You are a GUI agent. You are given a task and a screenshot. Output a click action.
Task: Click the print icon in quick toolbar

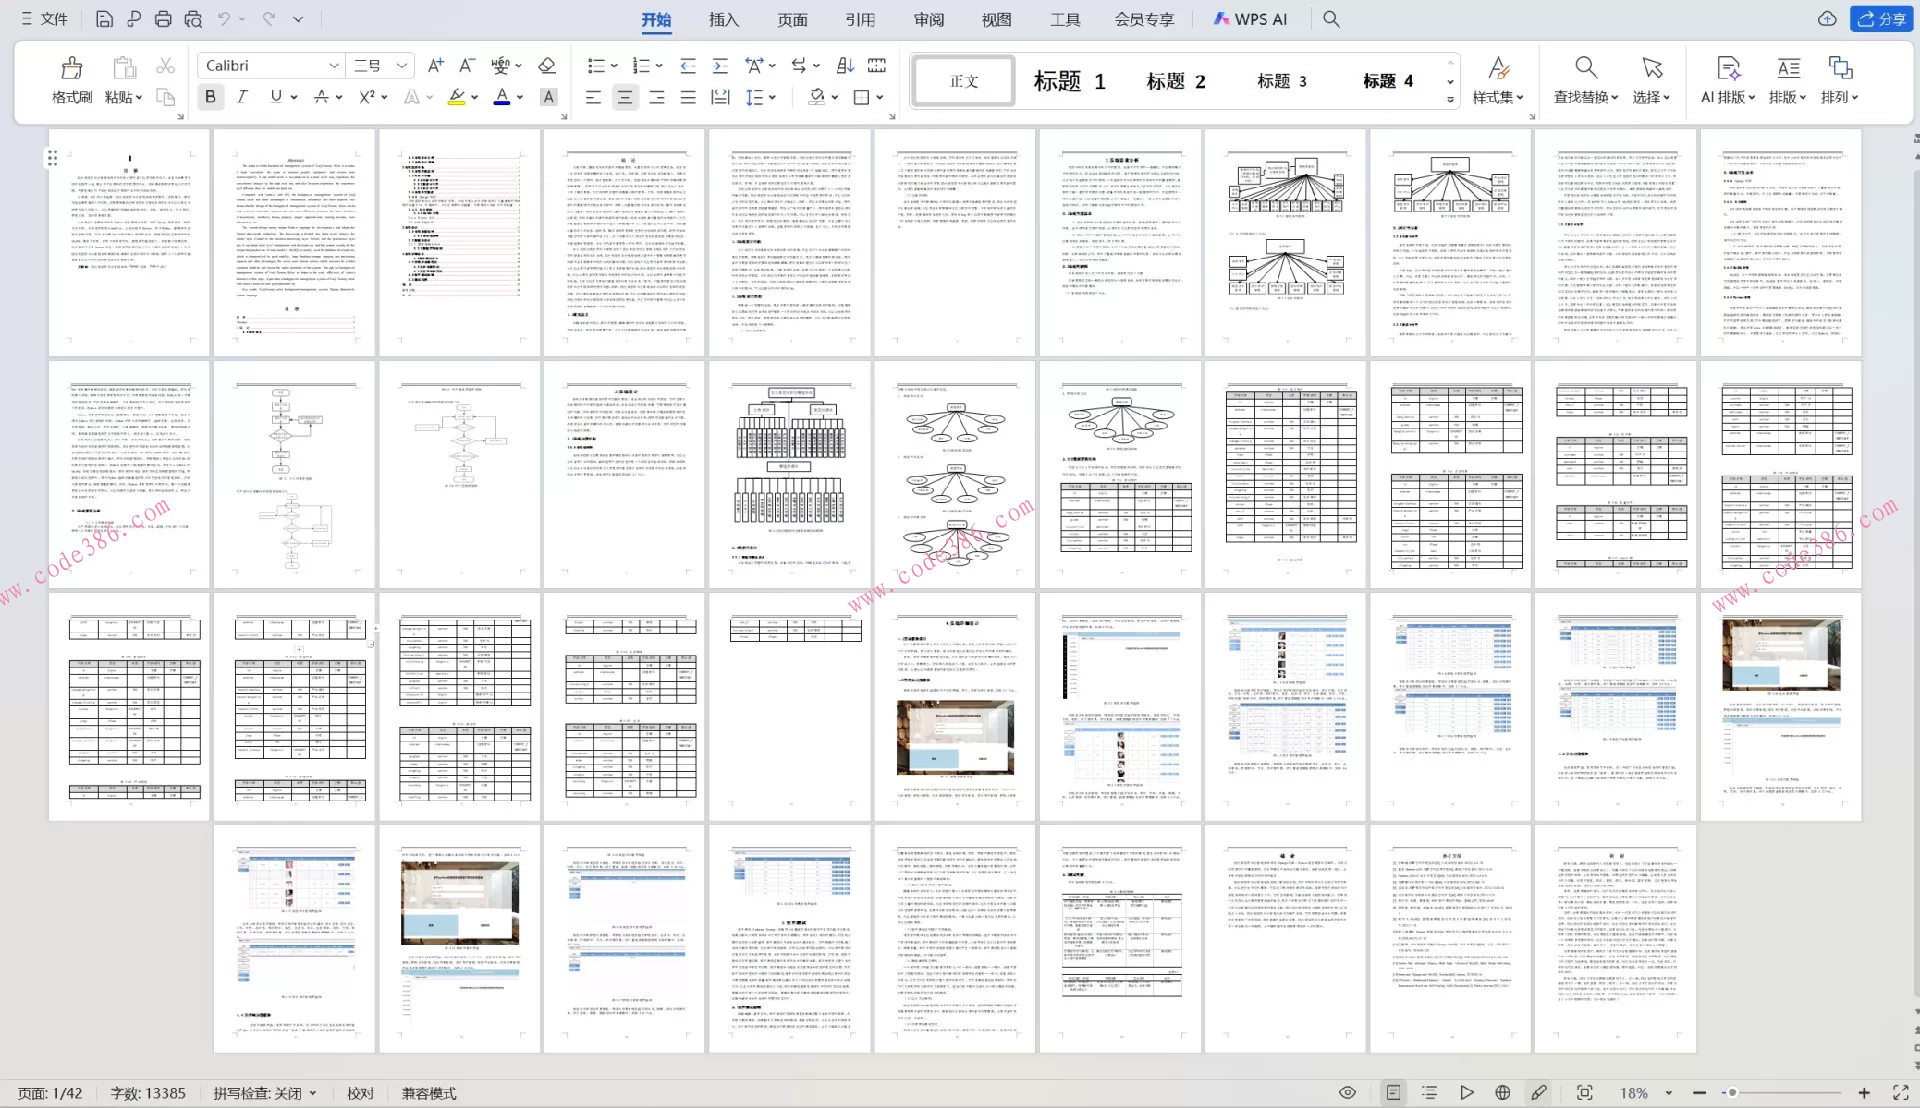(163, 19)
